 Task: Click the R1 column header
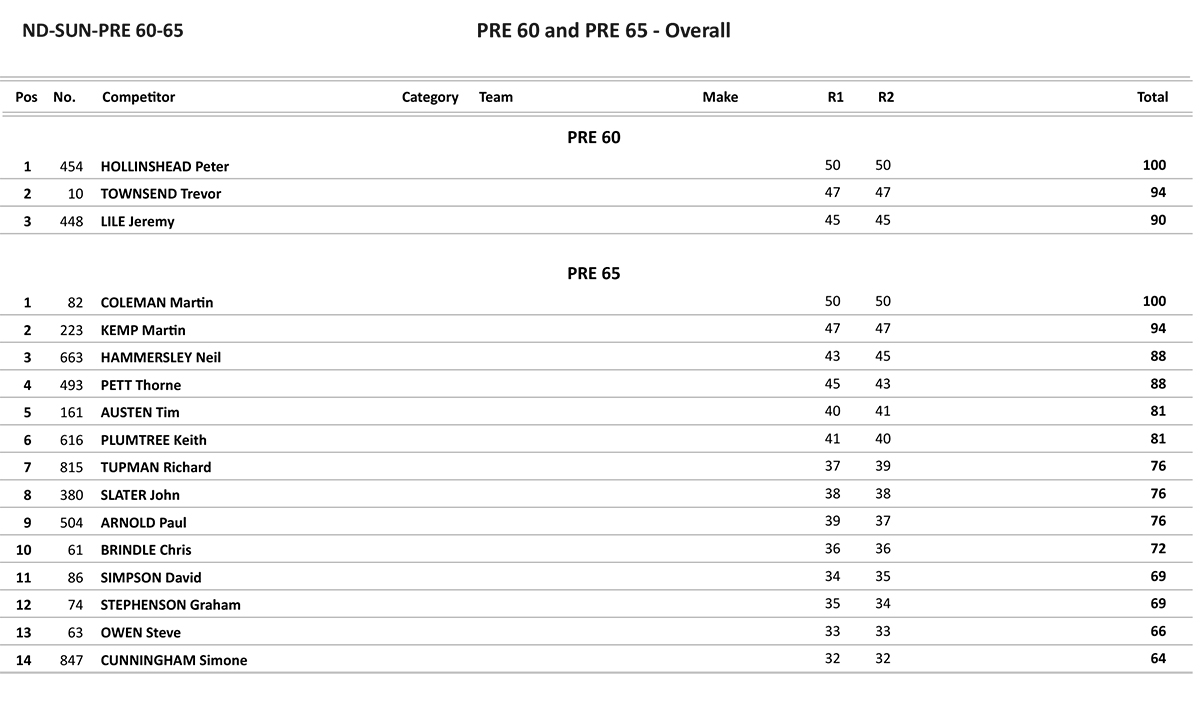[835, 97]
